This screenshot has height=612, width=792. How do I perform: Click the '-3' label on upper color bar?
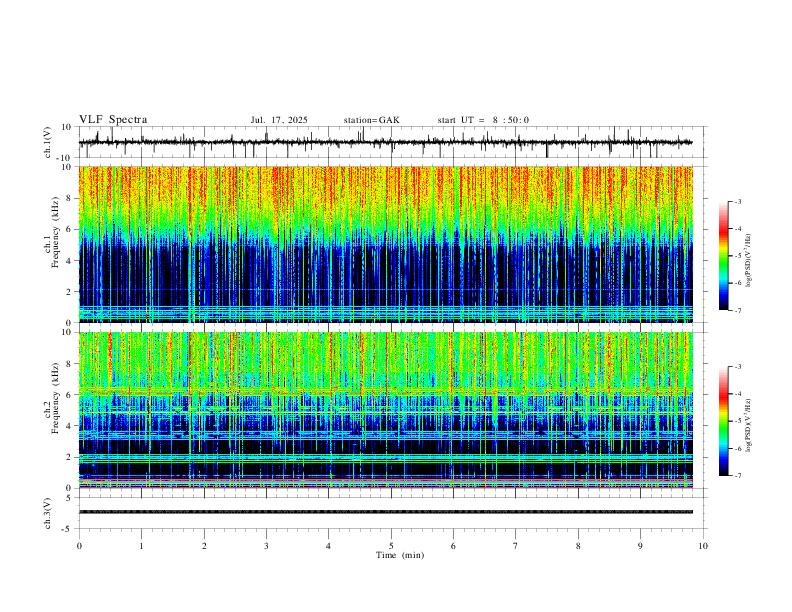point(738,201)
